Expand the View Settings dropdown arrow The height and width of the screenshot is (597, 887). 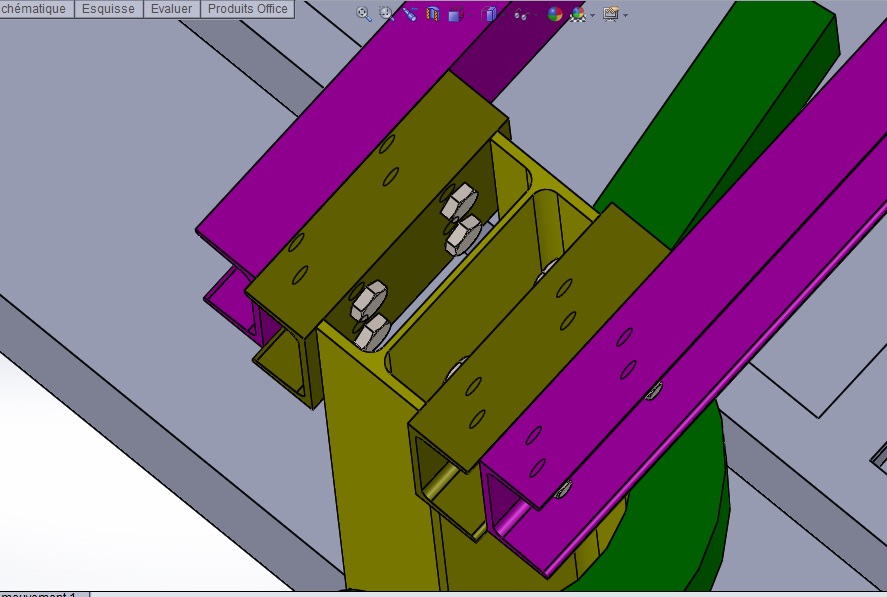tap(625, 15)
